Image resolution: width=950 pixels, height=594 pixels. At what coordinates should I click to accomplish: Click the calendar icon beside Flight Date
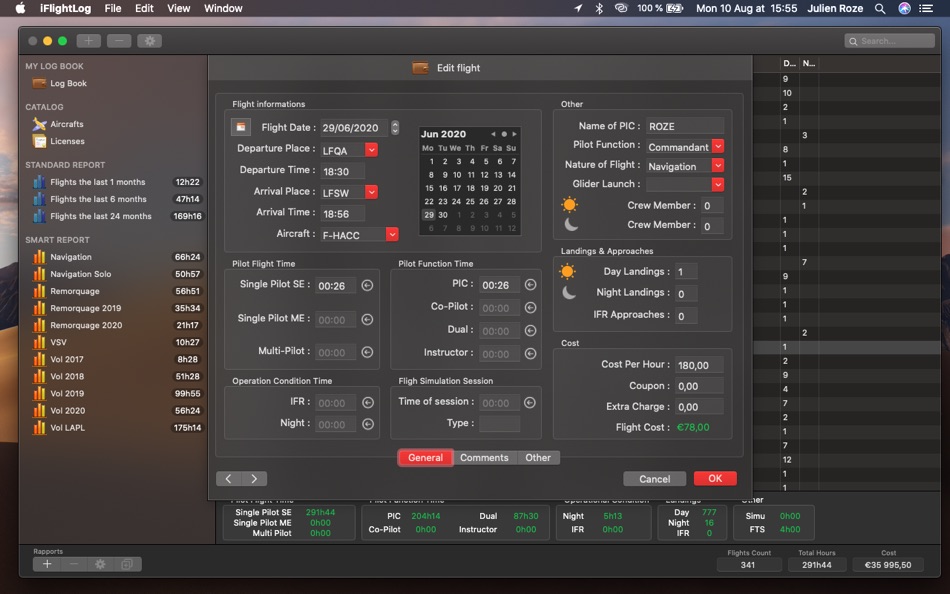click(241, 127)
